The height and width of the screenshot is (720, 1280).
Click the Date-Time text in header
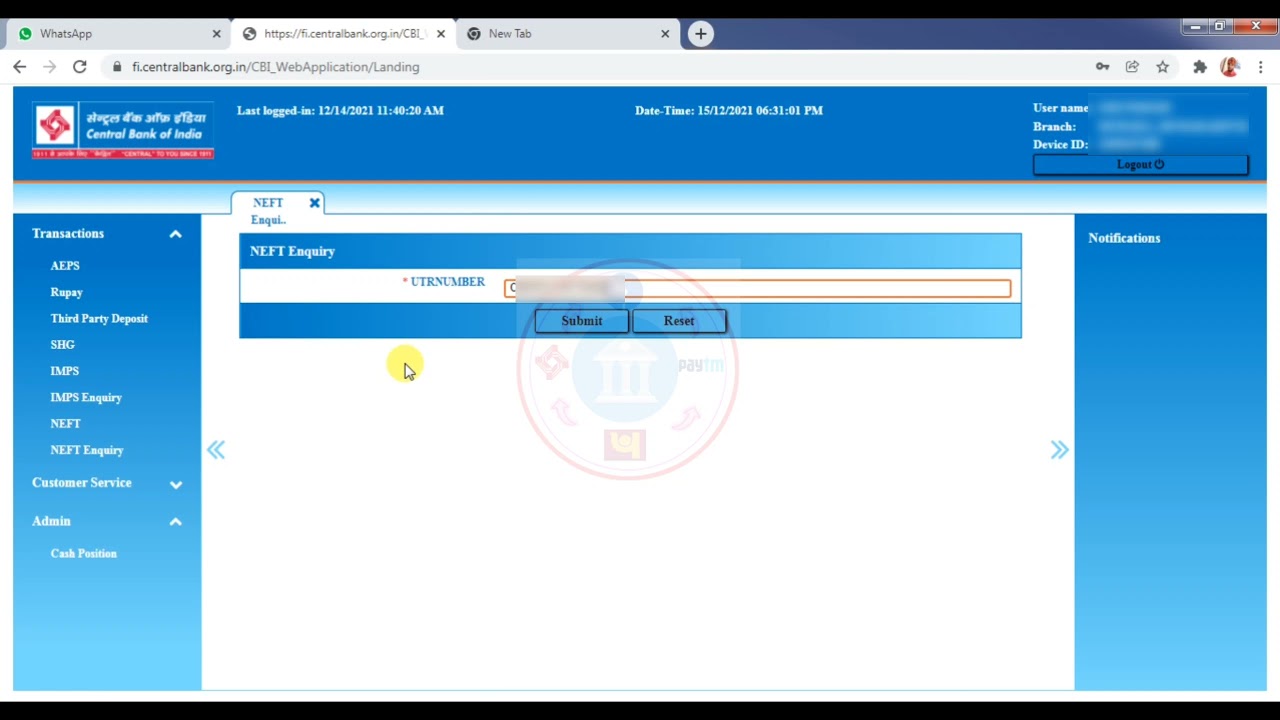click(x=729, y=111)
